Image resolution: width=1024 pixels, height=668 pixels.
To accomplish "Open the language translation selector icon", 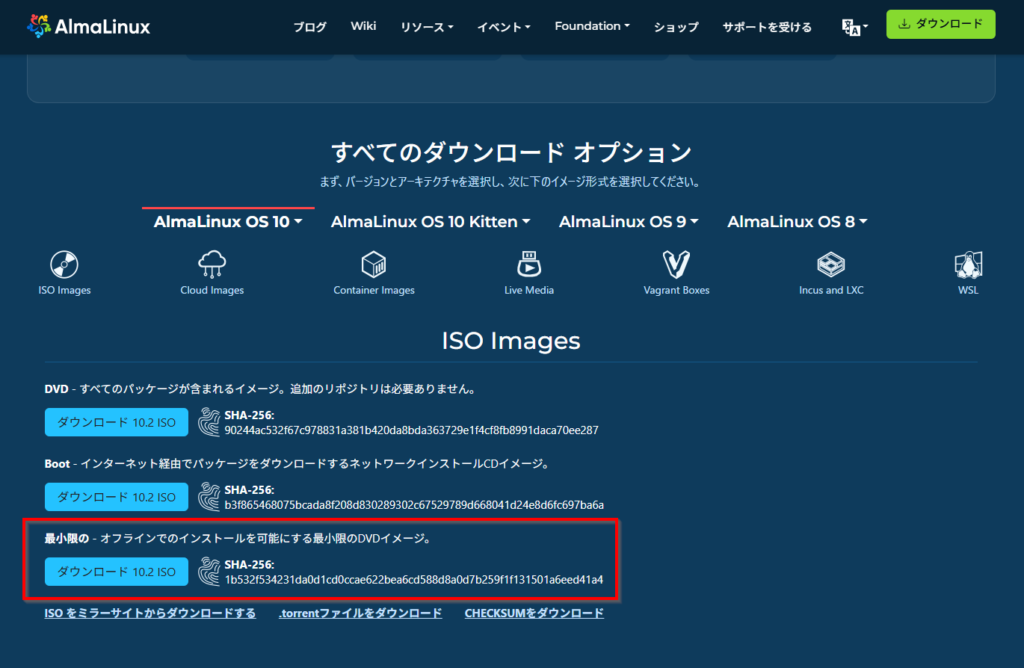I will [854, 27].
